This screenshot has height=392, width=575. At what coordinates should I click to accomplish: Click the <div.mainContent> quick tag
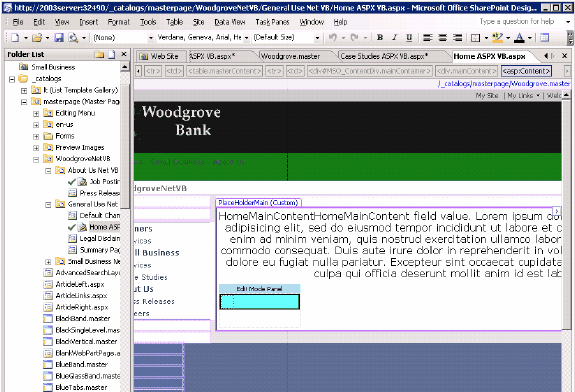coord(467,71)
